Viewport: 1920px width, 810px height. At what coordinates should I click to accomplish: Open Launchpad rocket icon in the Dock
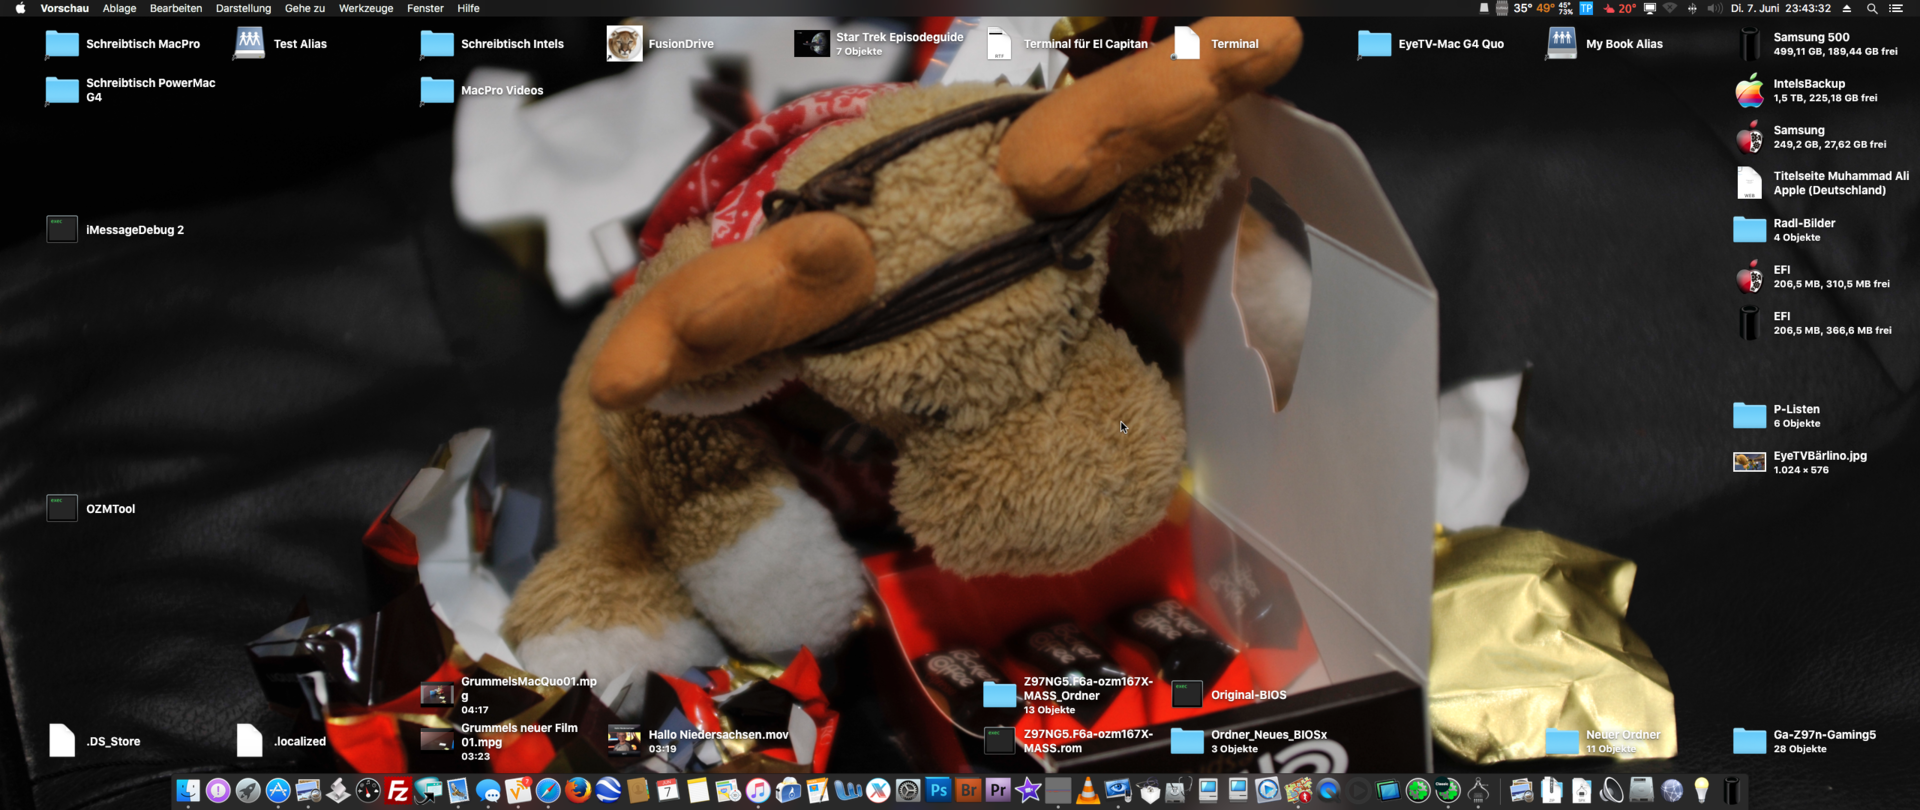click(248, 791)
